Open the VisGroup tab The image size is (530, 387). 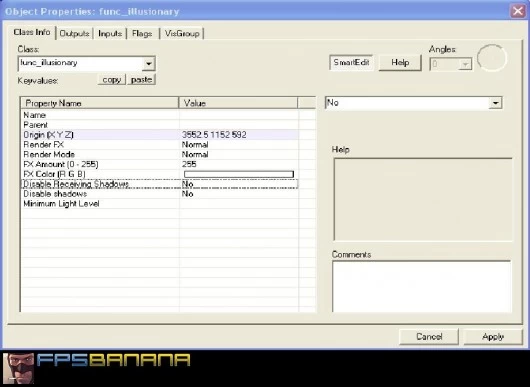click(182, 33)
